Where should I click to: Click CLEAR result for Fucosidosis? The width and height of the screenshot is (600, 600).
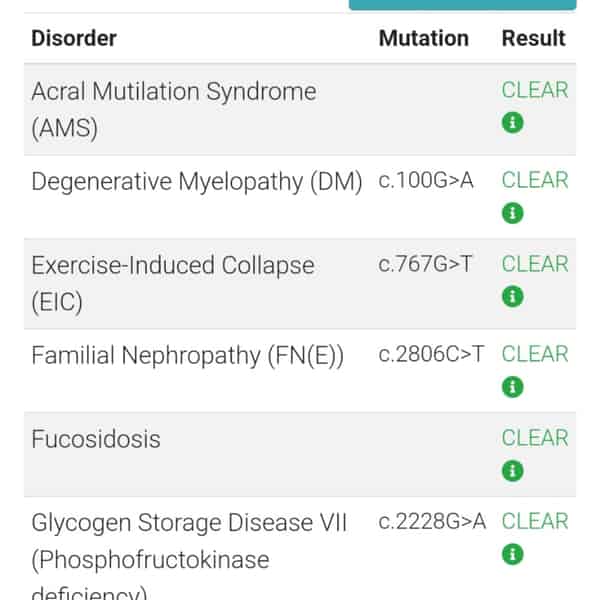coord(535,438)
